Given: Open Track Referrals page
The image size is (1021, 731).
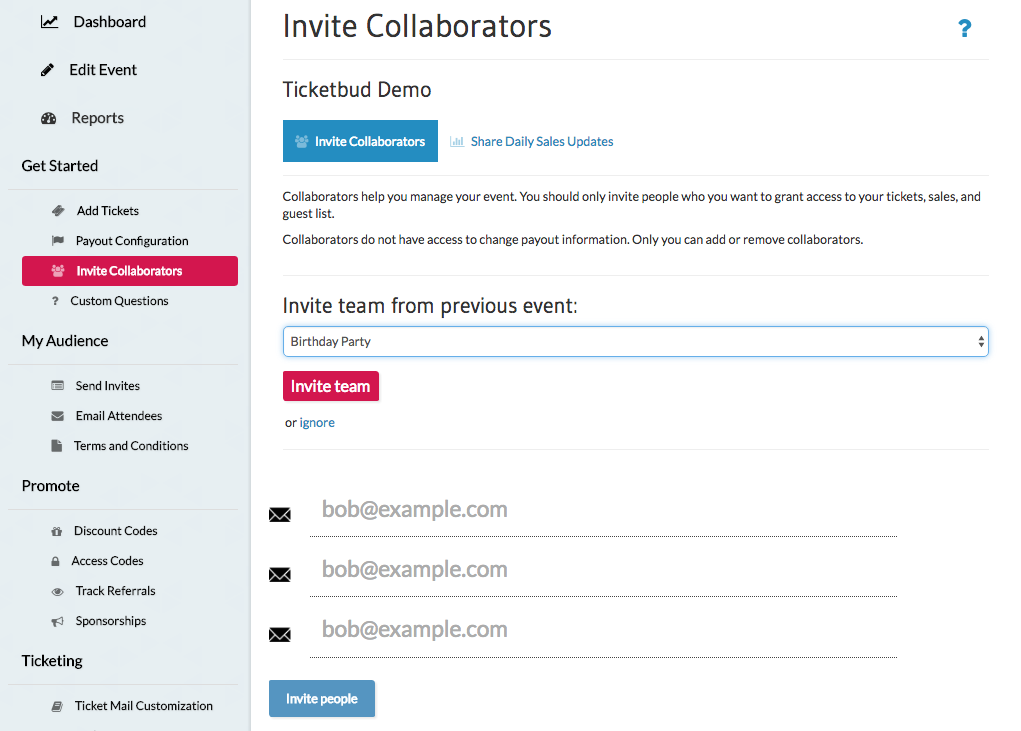Looking at the screenshot, I should click(115, 590).
